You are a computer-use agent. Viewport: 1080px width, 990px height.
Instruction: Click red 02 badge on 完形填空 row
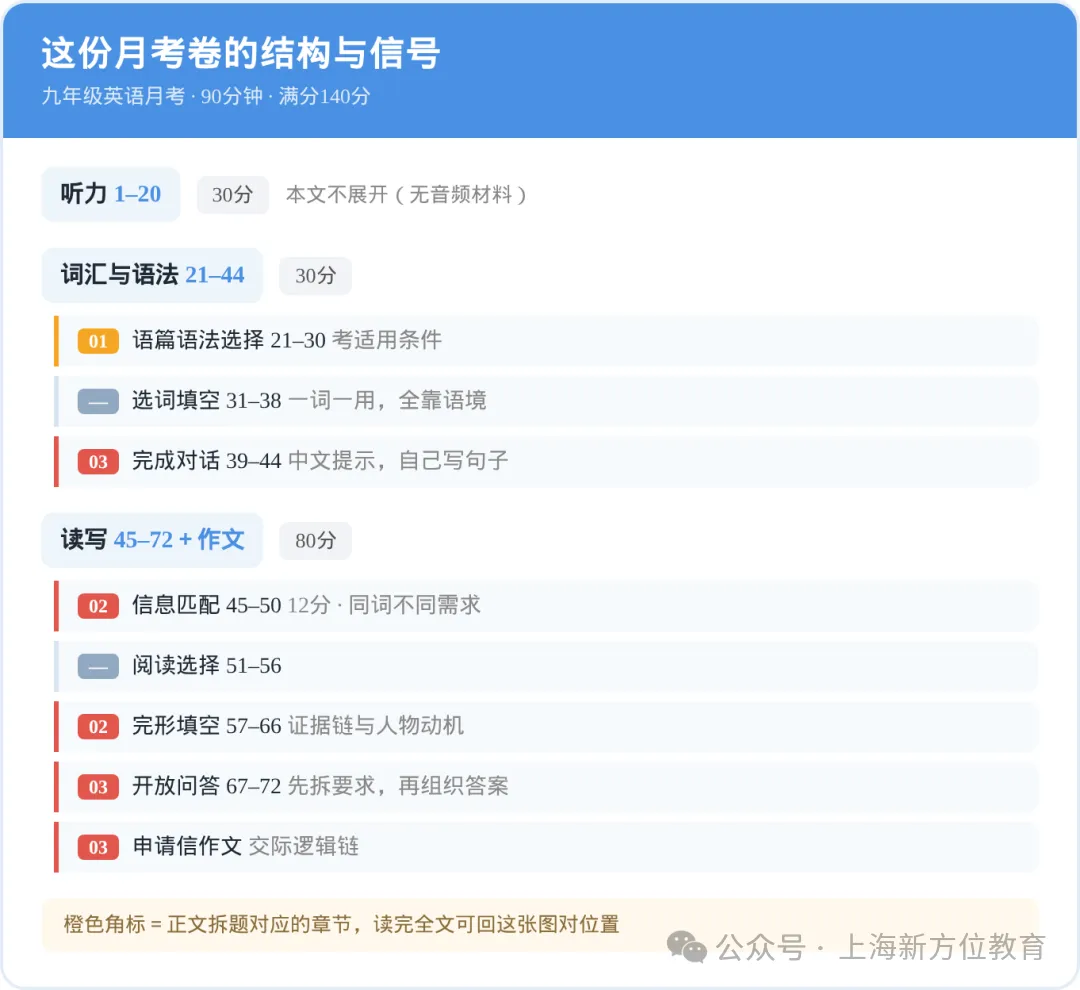[98, 727]
